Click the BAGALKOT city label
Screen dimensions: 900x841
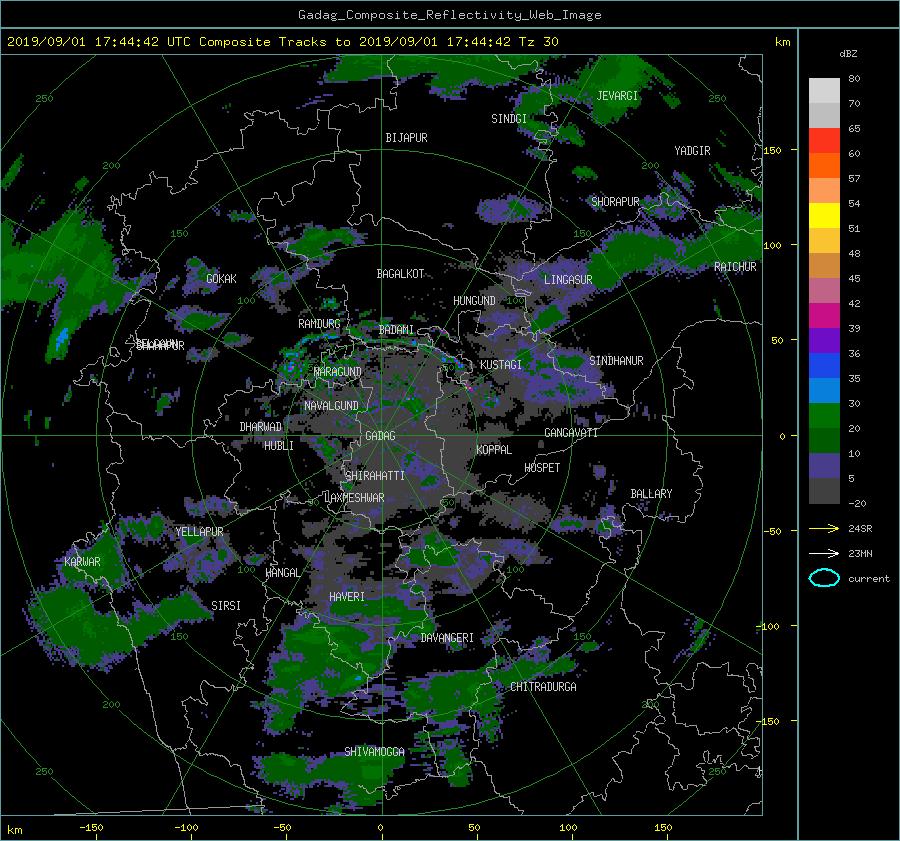click(400, 274)
